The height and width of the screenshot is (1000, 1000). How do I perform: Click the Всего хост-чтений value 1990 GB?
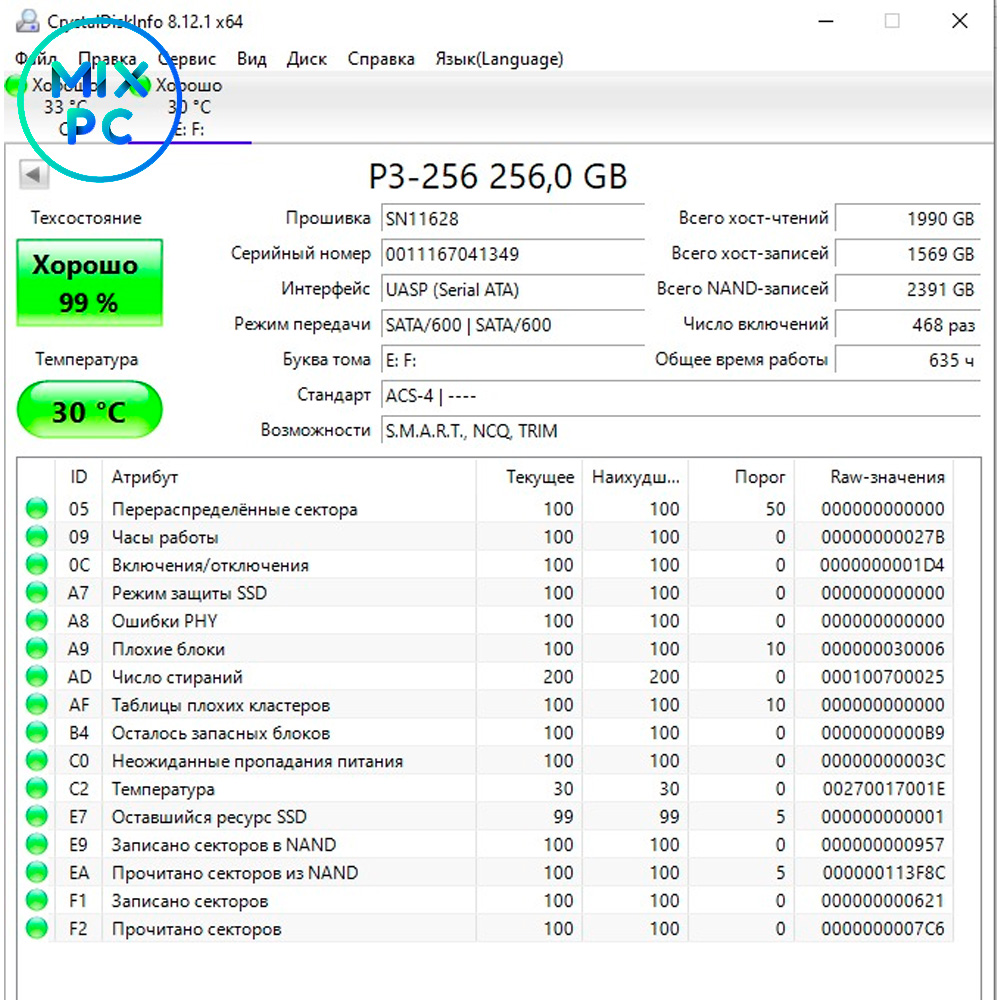pos(908,219)
